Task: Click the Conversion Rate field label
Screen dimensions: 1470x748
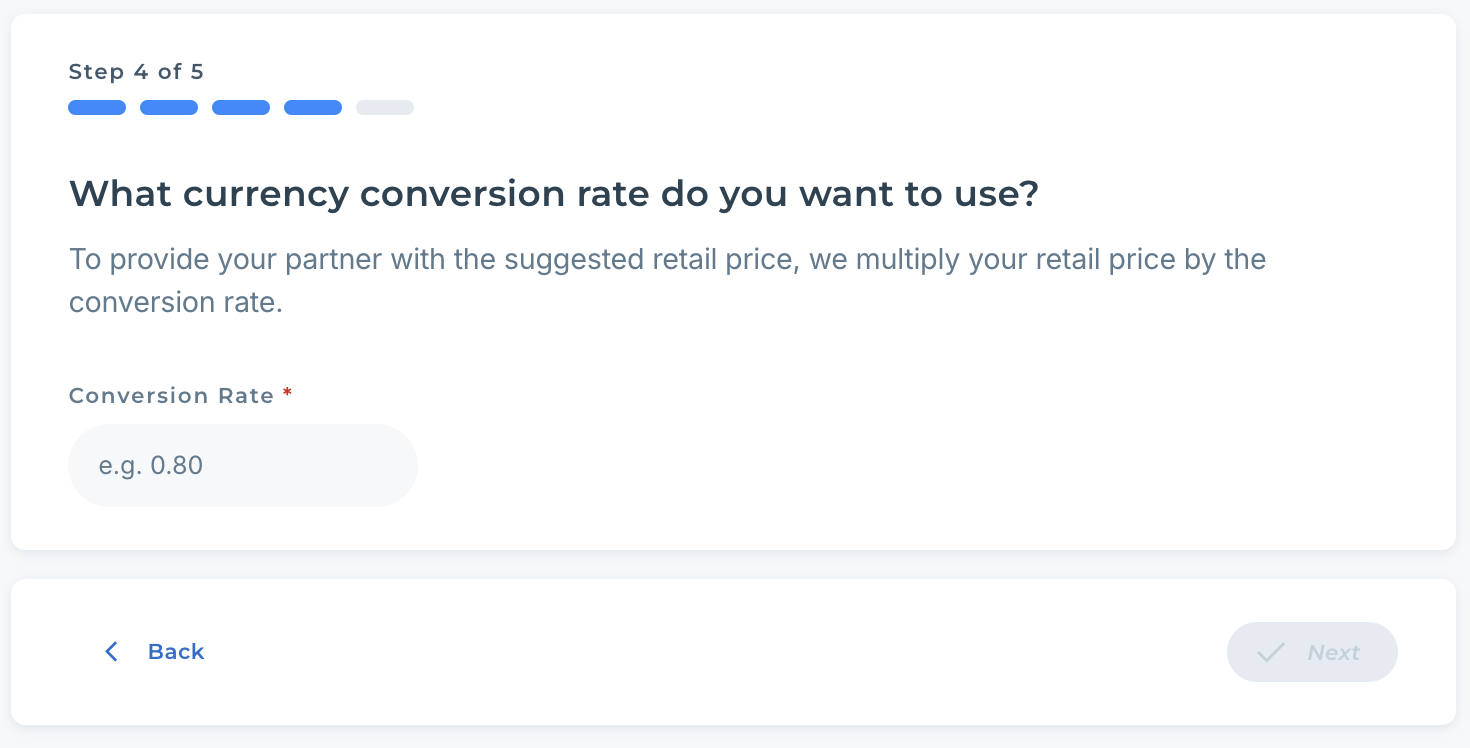Action: 171,396
